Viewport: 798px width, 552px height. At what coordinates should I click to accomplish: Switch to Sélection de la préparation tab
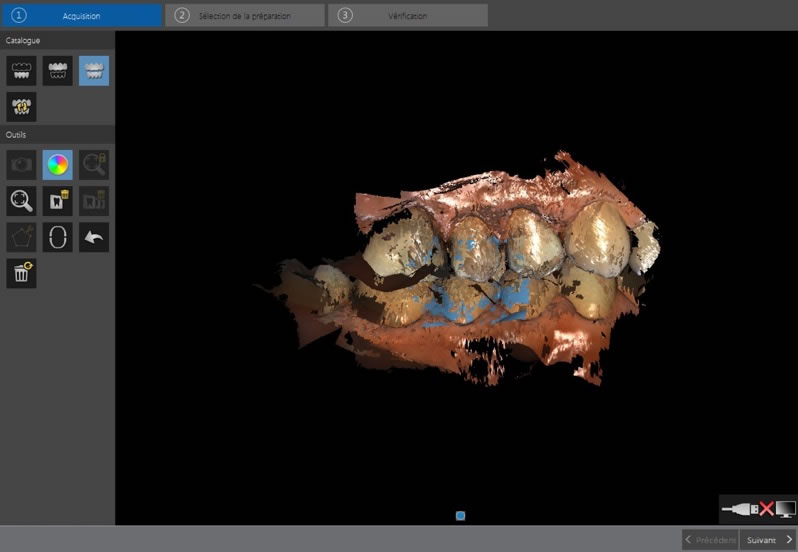[x=244, y=15]
